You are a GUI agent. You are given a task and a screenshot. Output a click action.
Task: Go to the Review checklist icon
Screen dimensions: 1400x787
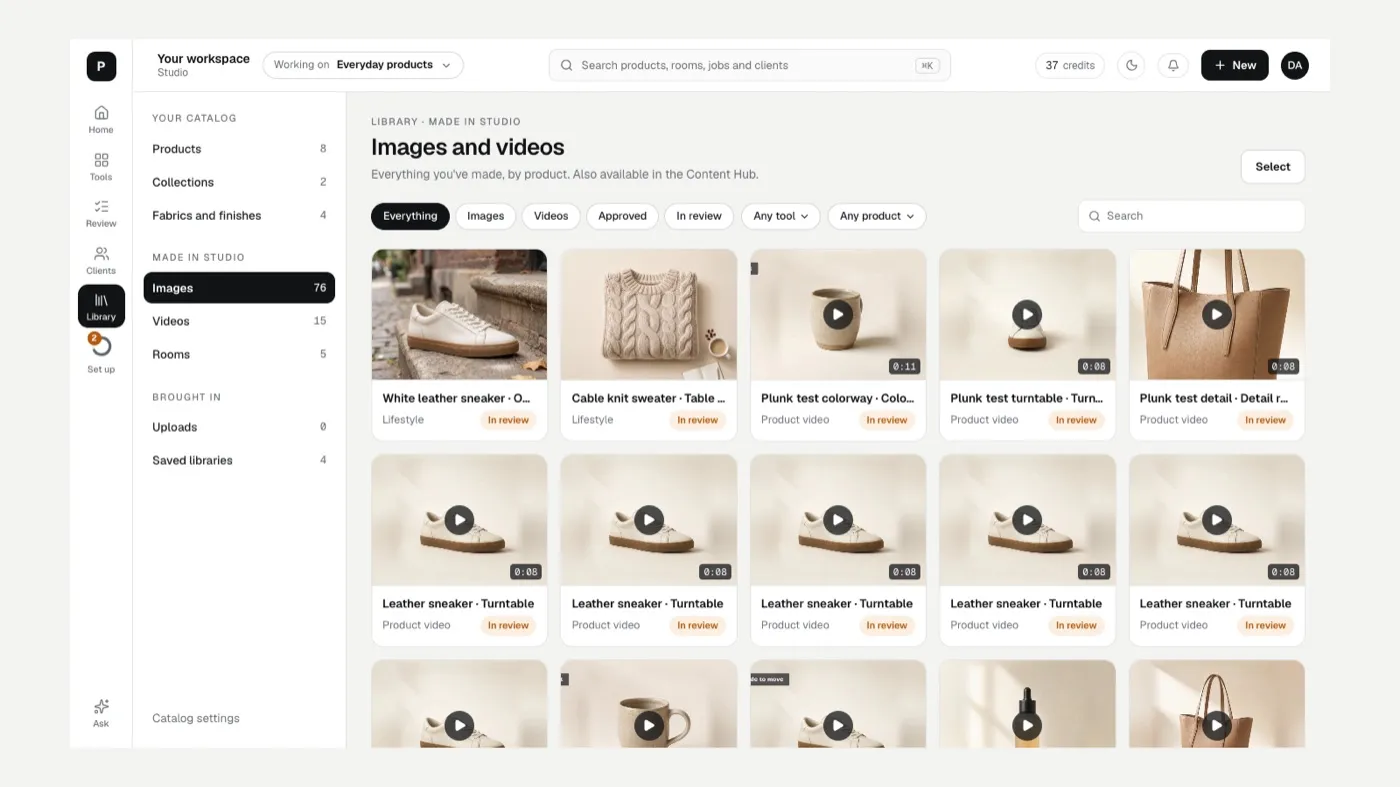click(101, 213)
